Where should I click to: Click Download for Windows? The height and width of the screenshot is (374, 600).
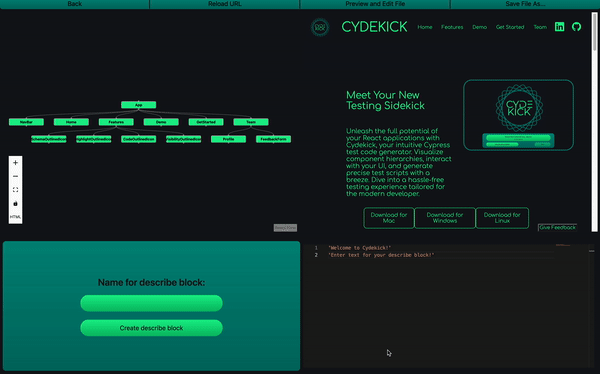(x=445, y=218)
